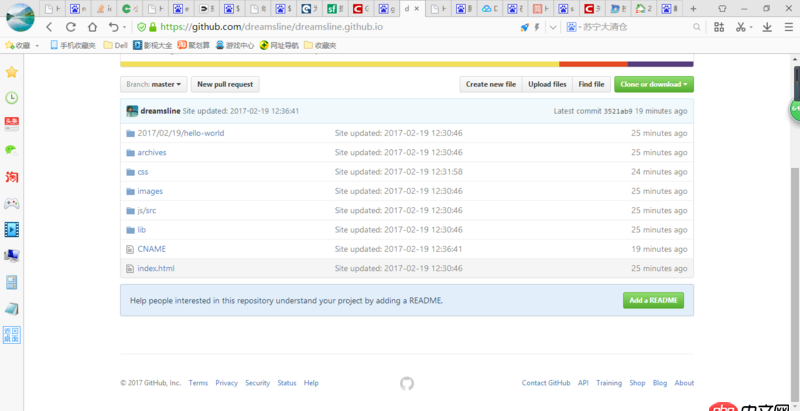Open the red Taobao sidebar icon
The height and width of the screenshot is (411, 800).
tap(12, 177)
